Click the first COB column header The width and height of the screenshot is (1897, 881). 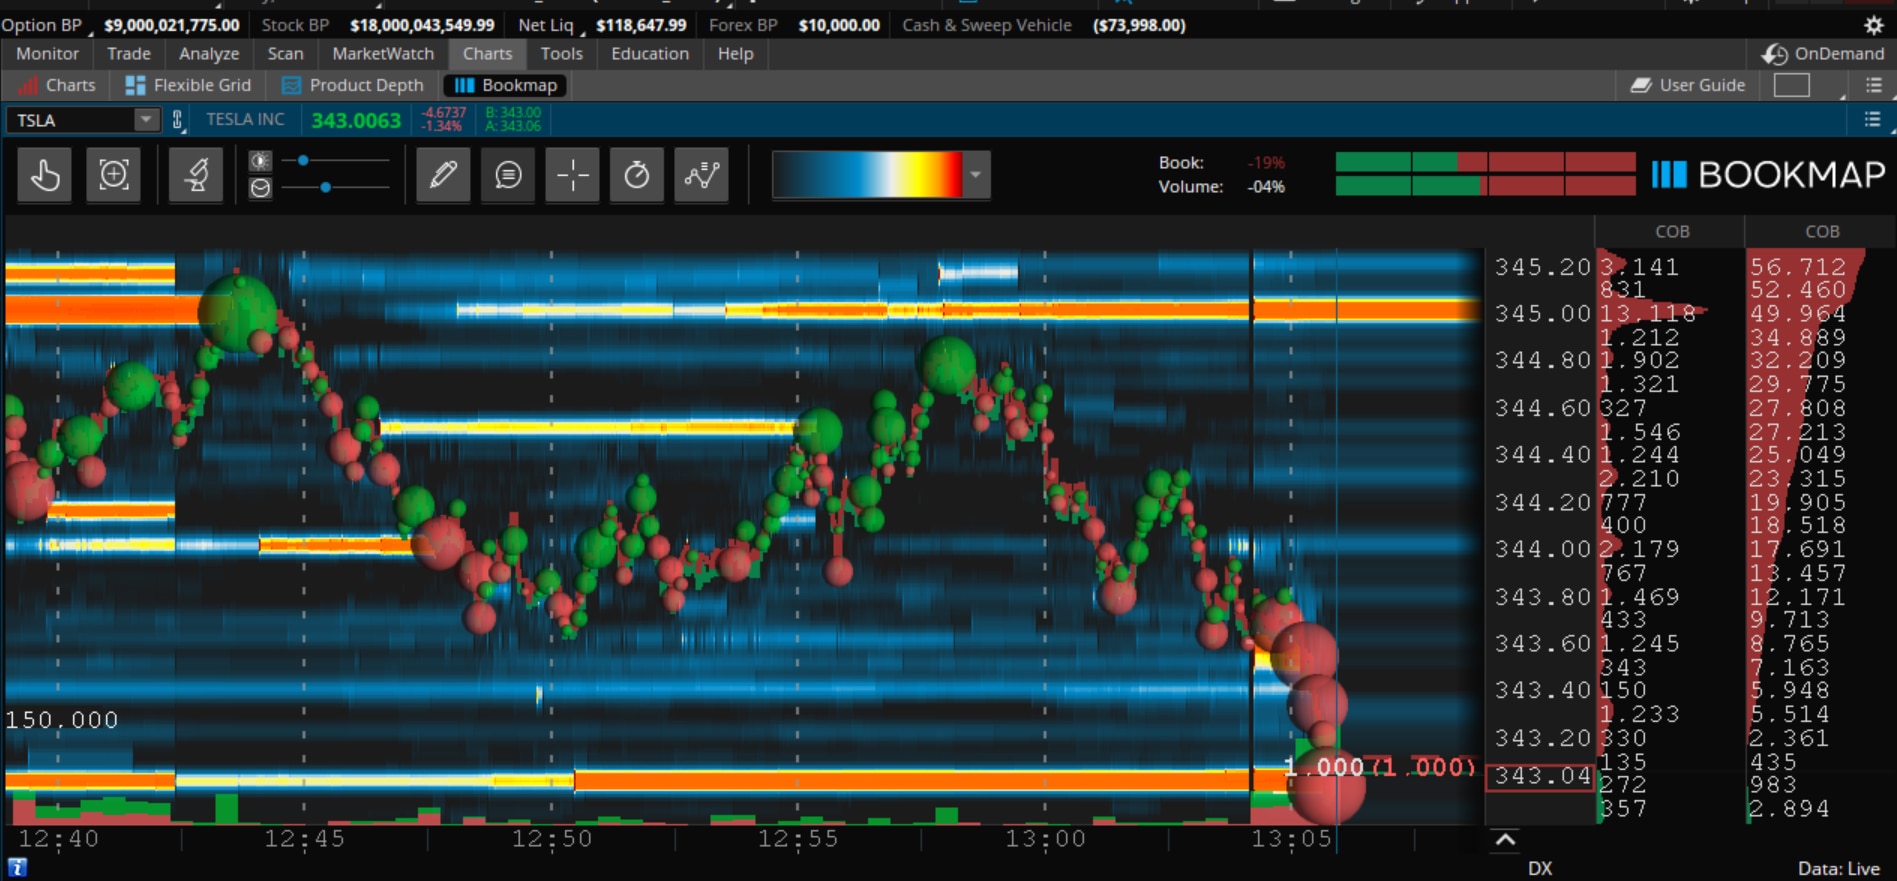coord(1672,232)
